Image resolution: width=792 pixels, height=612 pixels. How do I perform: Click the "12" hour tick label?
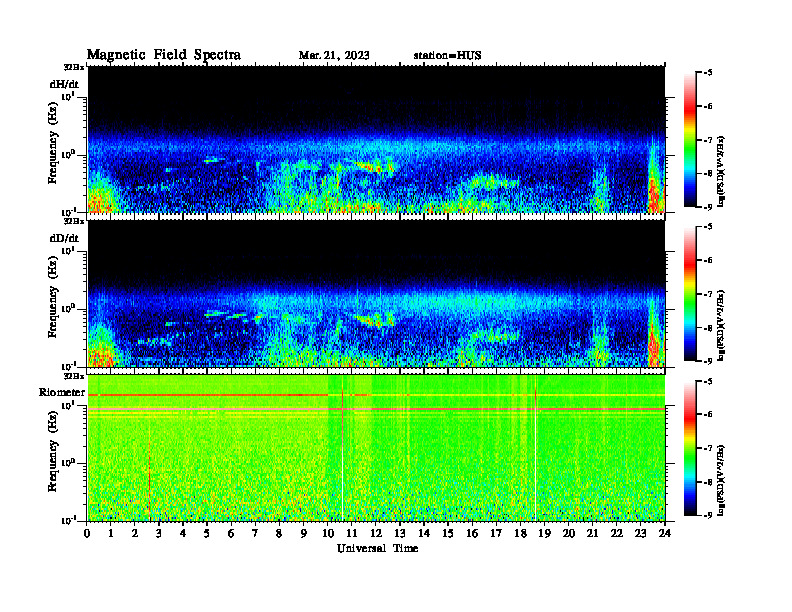[376, 533]
